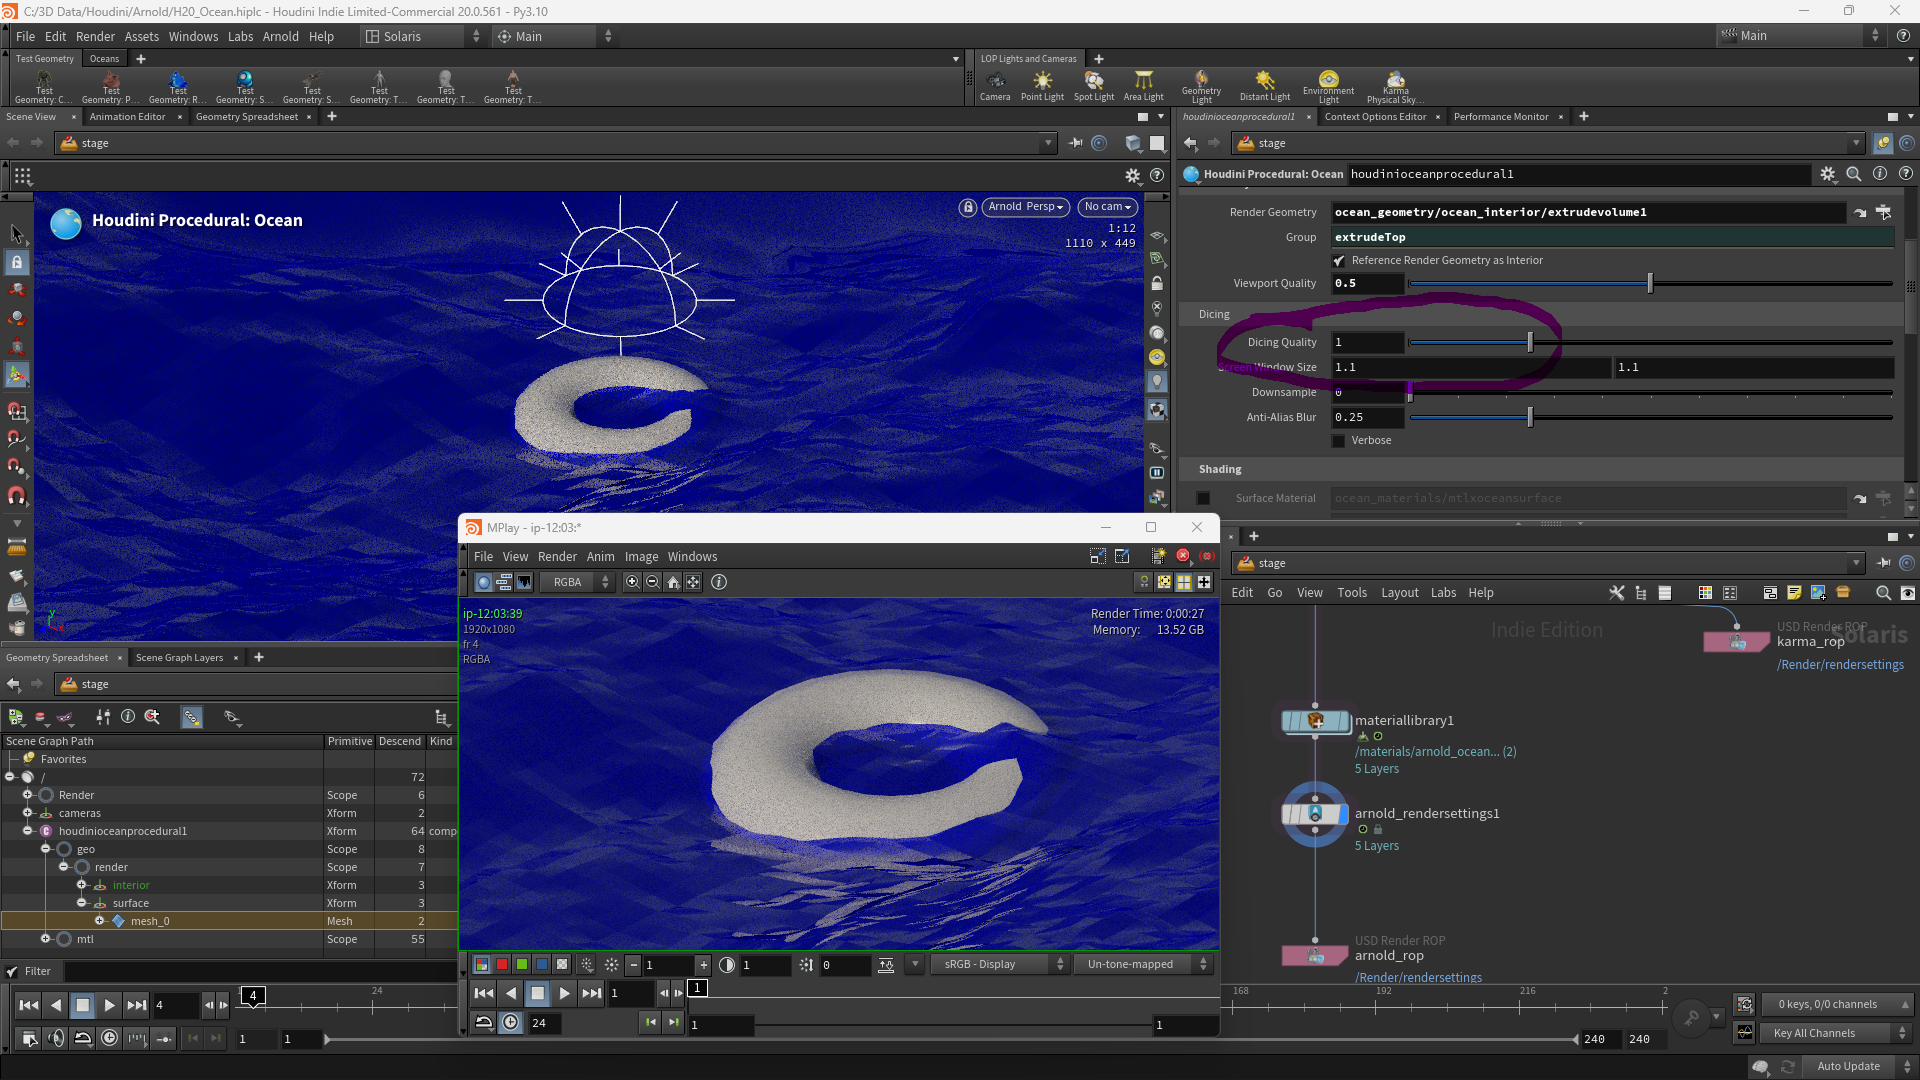Enable the Verbose checkbox
The image size is (1920, 1080).
click(x=1339, y=441)
